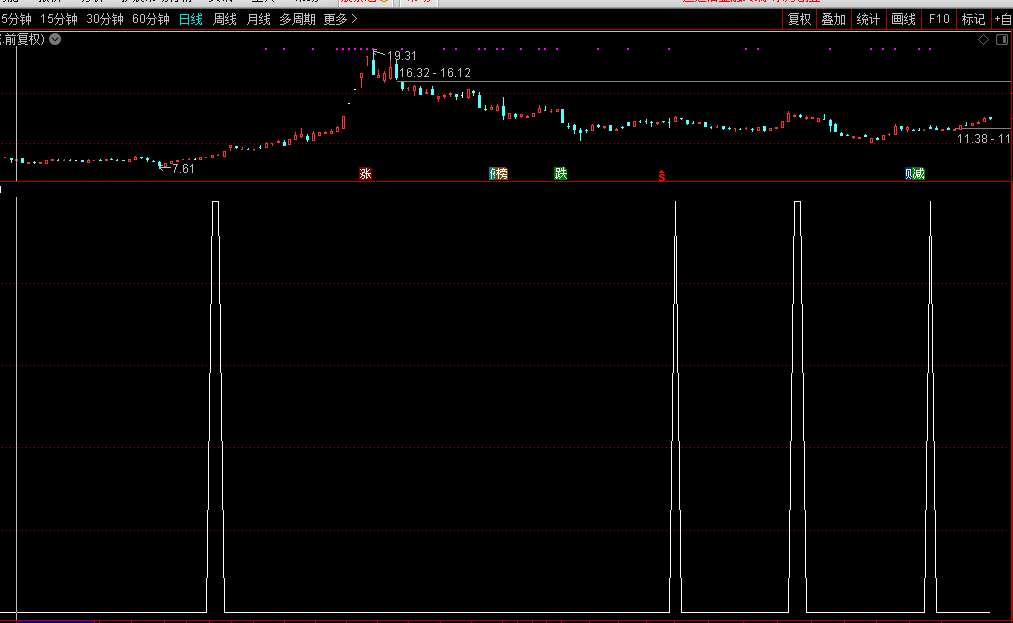Select the 月线 monthly period tab
This screenshot has height=623, width=1013.
coord(258,19)
